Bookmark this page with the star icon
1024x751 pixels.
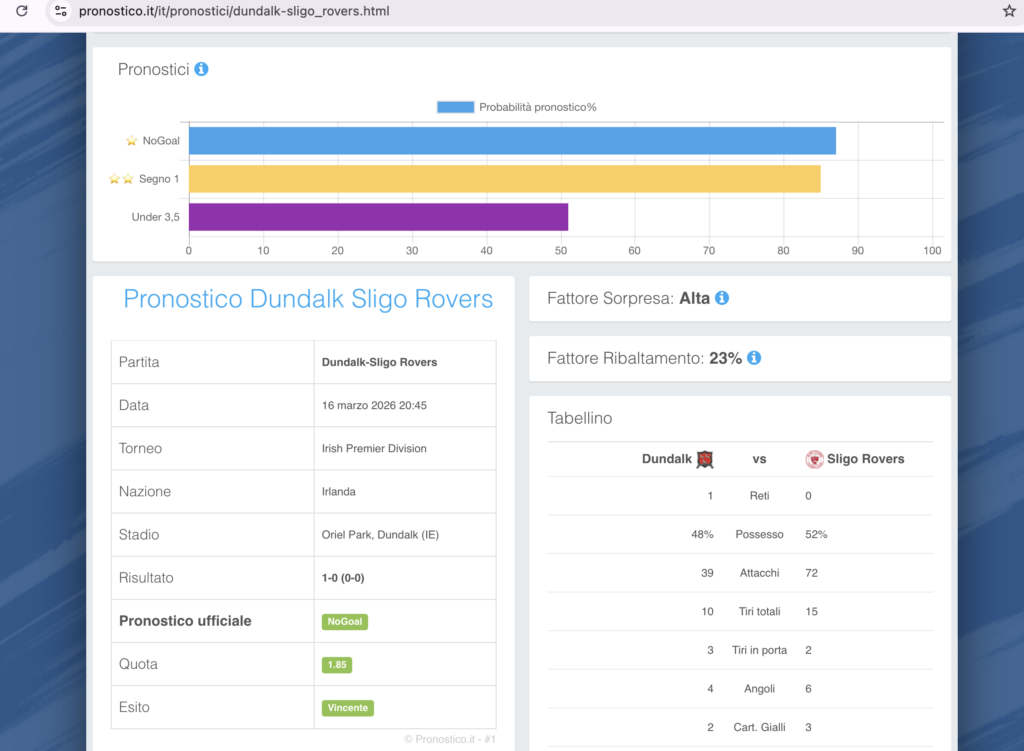1008,11
